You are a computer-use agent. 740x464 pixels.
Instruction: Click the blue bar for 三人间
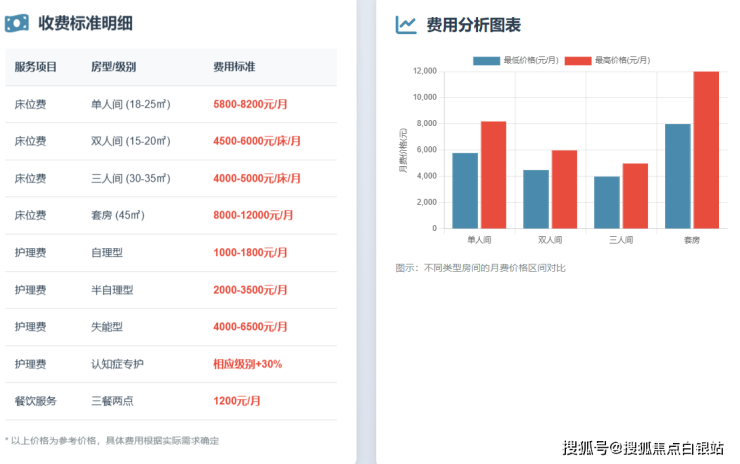pyautogui.click(x=607, y=202)
